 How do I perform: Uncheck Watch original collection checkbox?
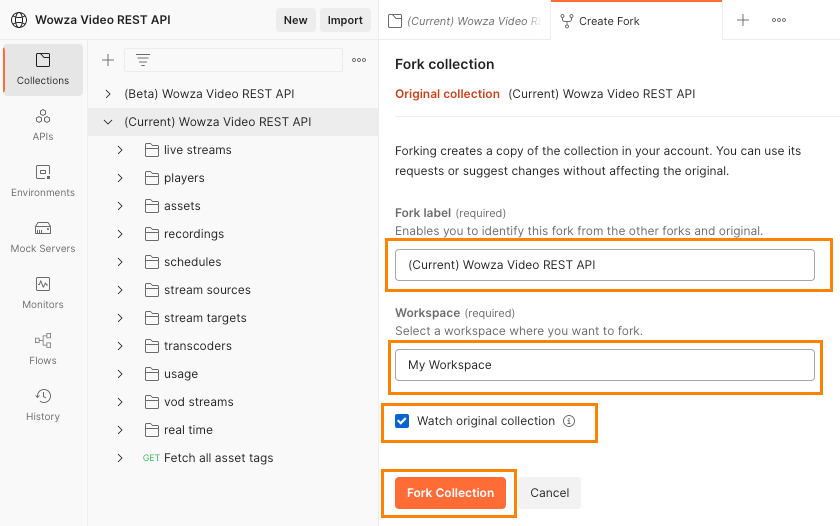(x=402, y=421)
